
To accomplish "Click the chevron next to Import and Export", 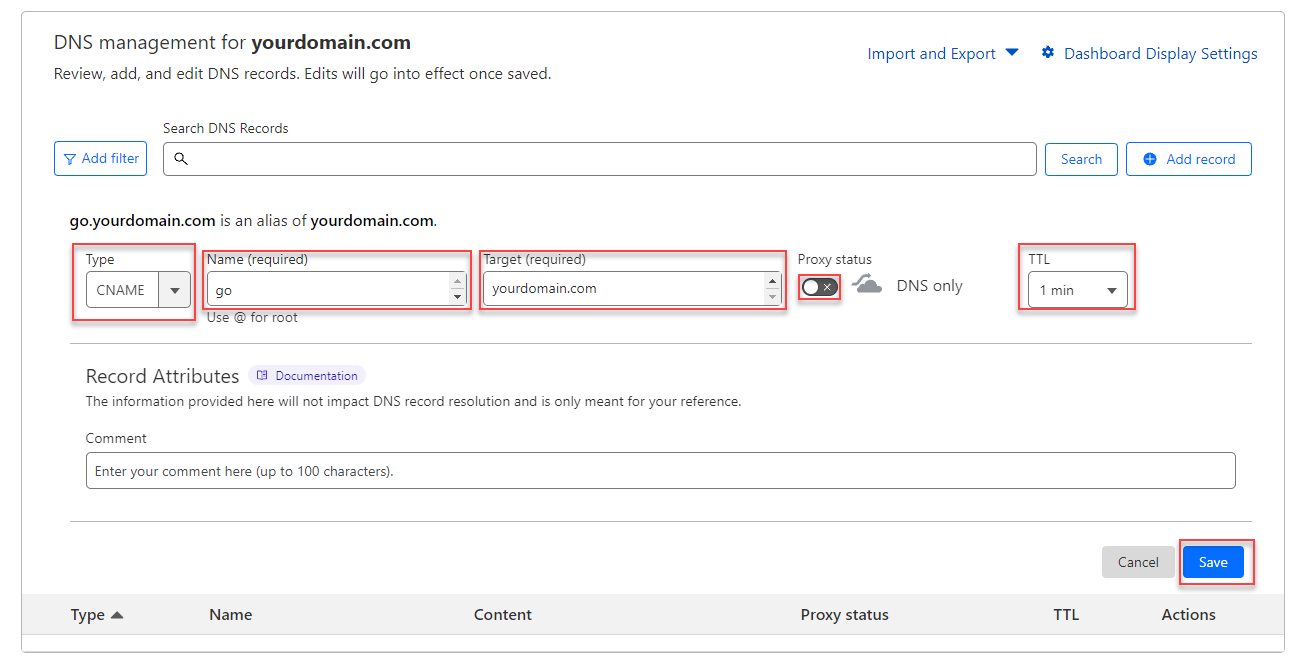I will point(1011,52).
